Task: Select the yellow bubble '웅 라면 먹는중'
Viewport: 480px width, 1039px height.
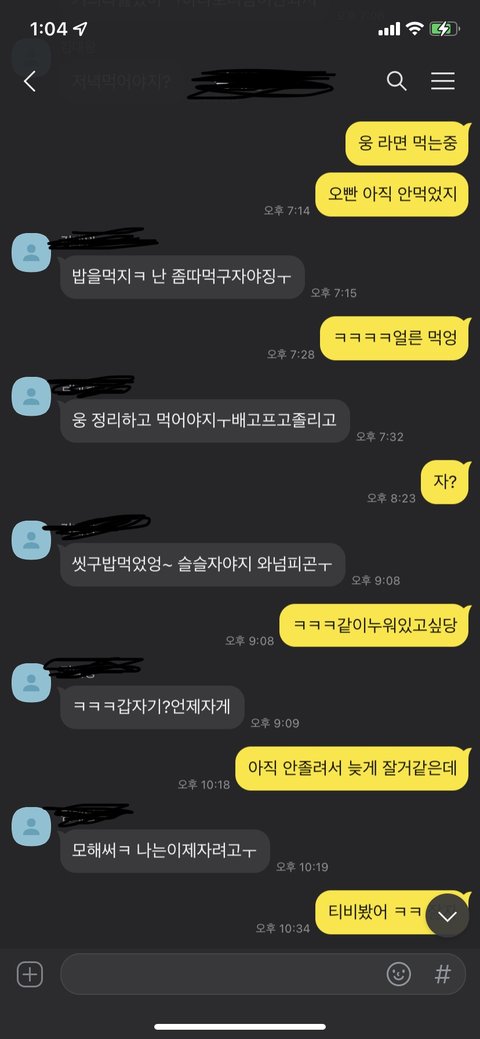Action: pos(407,143)
